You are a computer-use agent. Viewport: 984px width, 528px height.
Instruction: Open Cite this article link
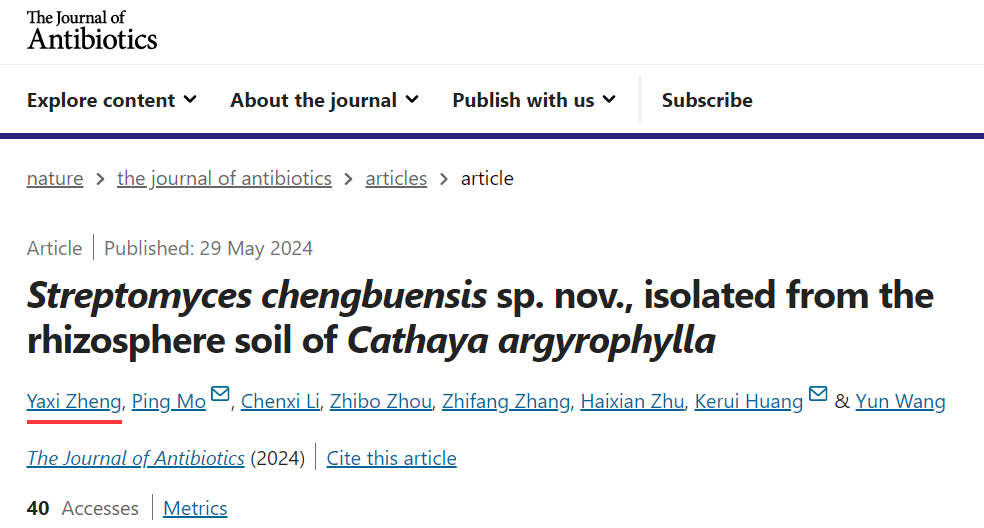[x=392, y=458]
